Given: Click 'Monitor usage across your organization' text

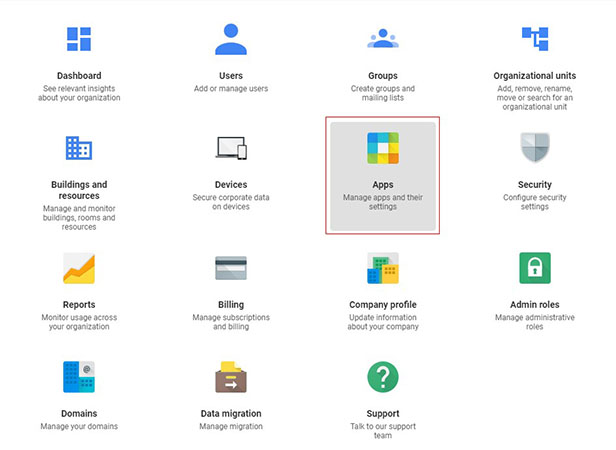Looking at the screenshot, I should click(79, 322).
